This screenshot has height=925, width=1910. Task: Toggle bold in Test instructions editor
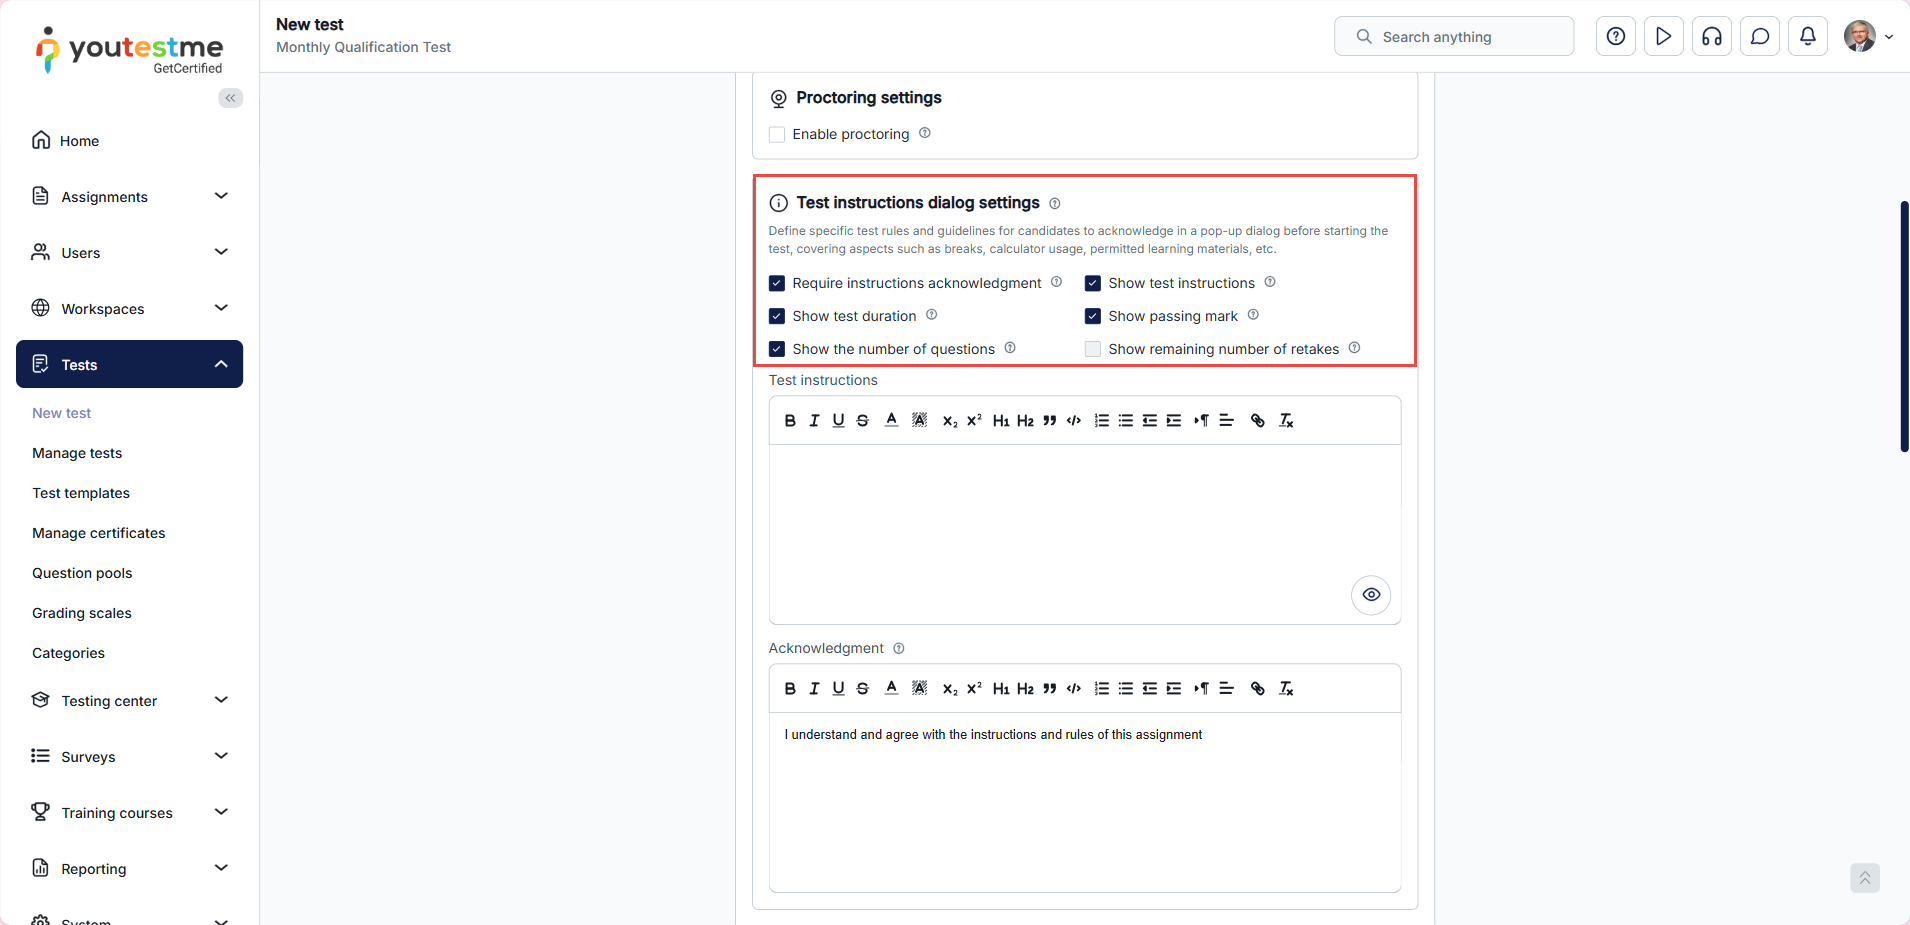point(790,421)
